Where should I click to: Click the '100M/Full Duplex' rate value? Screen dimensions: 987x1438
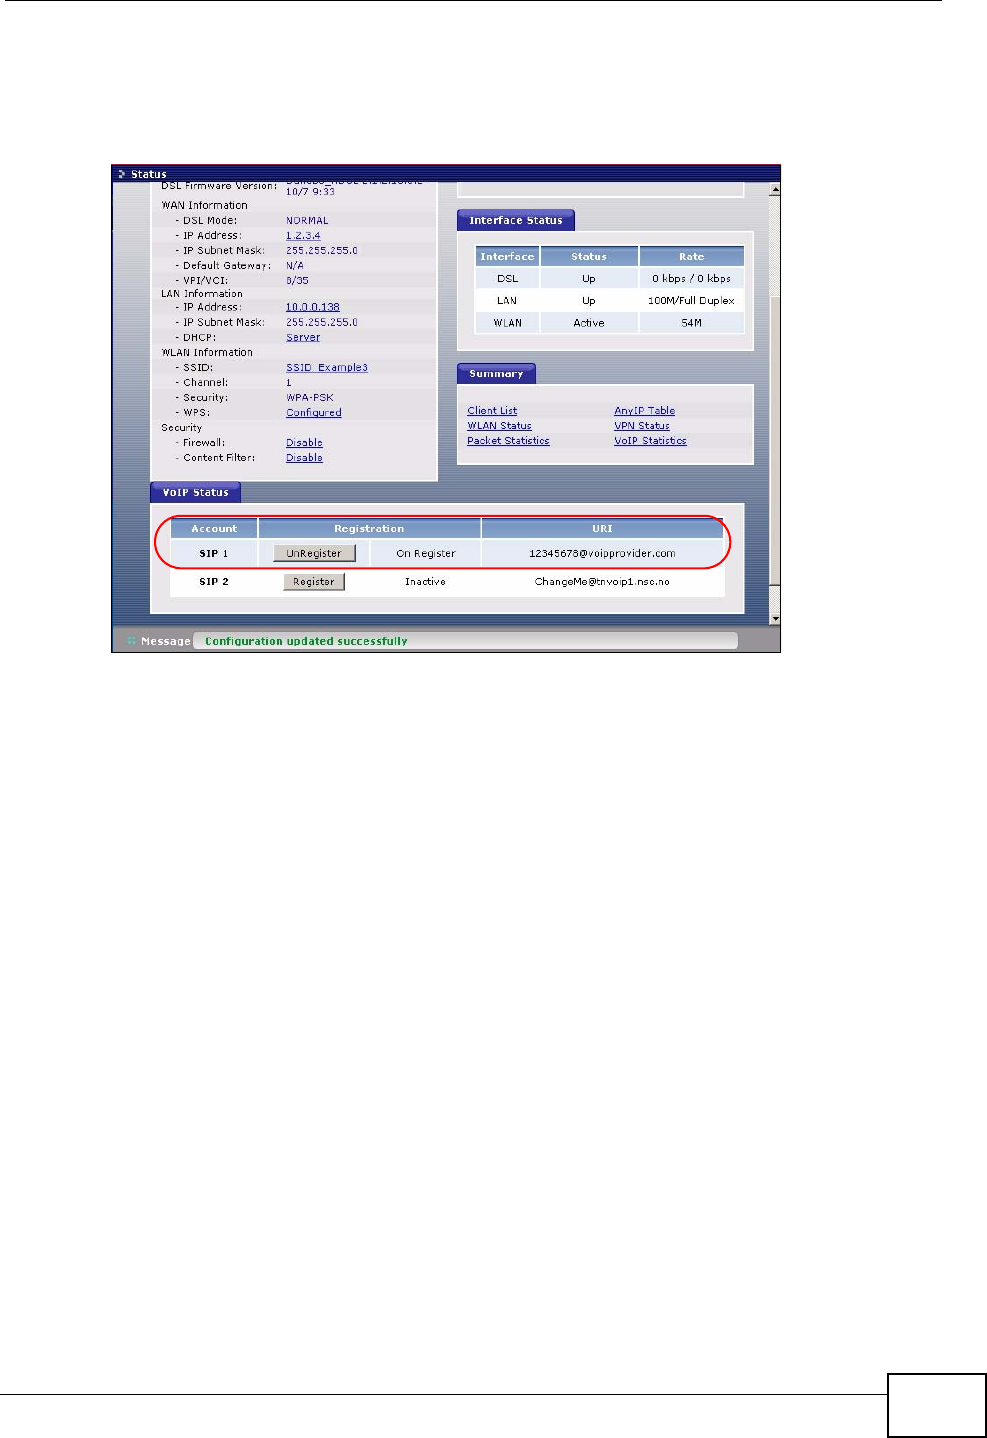(691, 301)
